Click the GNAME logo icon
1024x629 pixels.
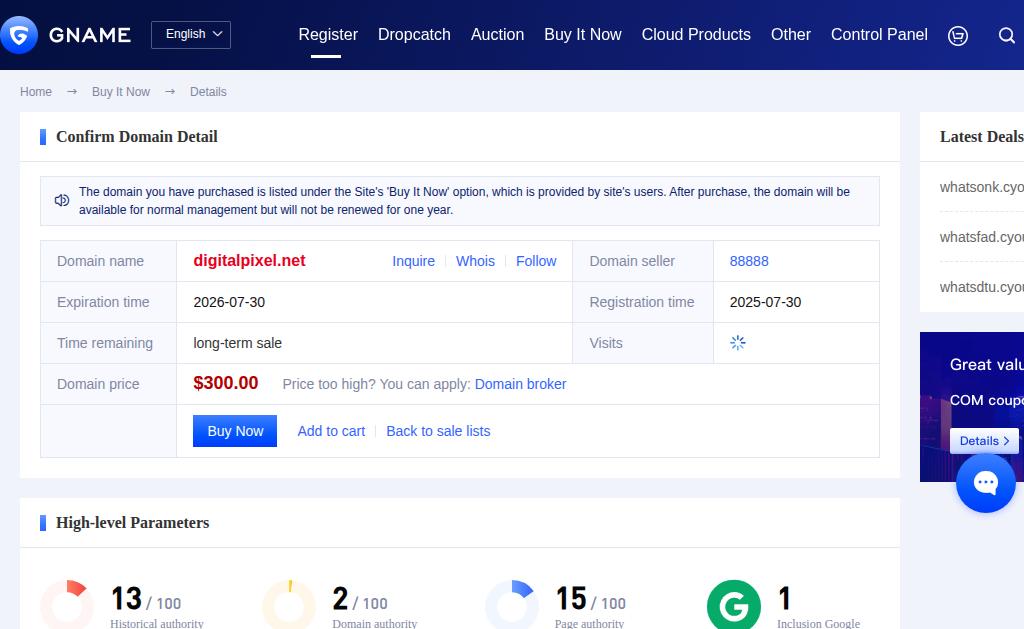click(19, 35)
